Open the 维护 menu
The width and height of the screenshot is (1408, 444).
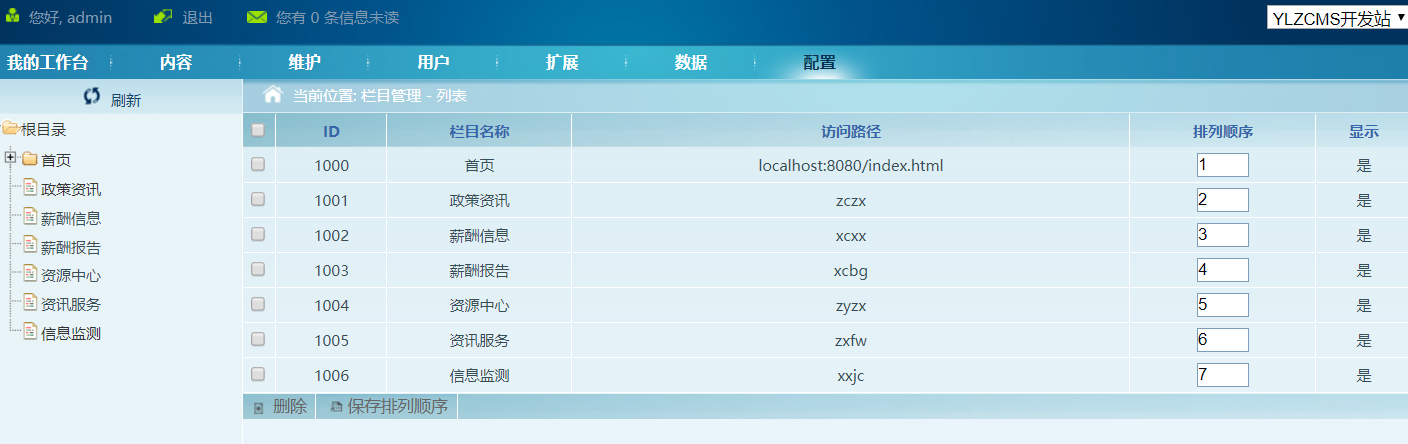pos(305,62)
